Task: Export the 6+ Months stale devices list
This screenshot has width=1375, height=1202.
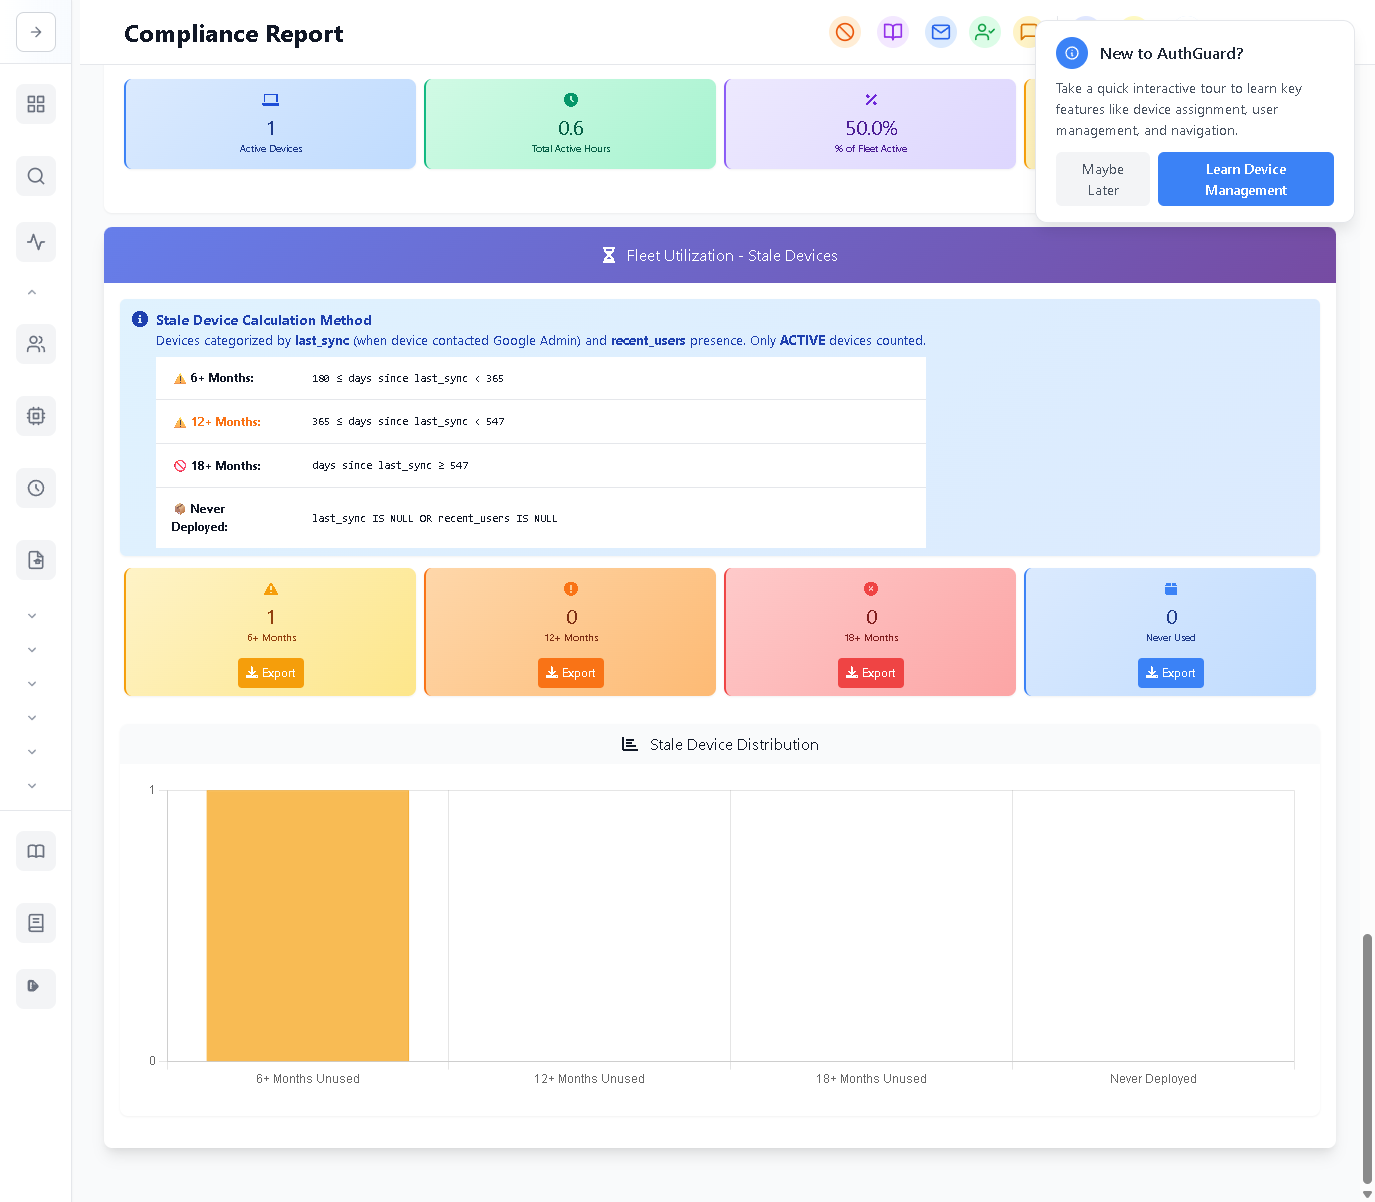Action: (x=270, y=673)
